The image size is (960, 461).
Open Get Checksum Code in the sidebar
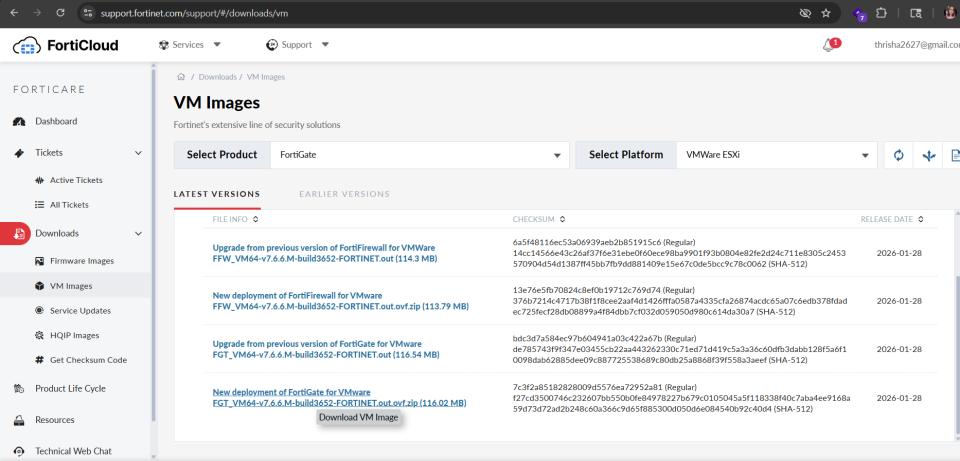coord(88,360)
